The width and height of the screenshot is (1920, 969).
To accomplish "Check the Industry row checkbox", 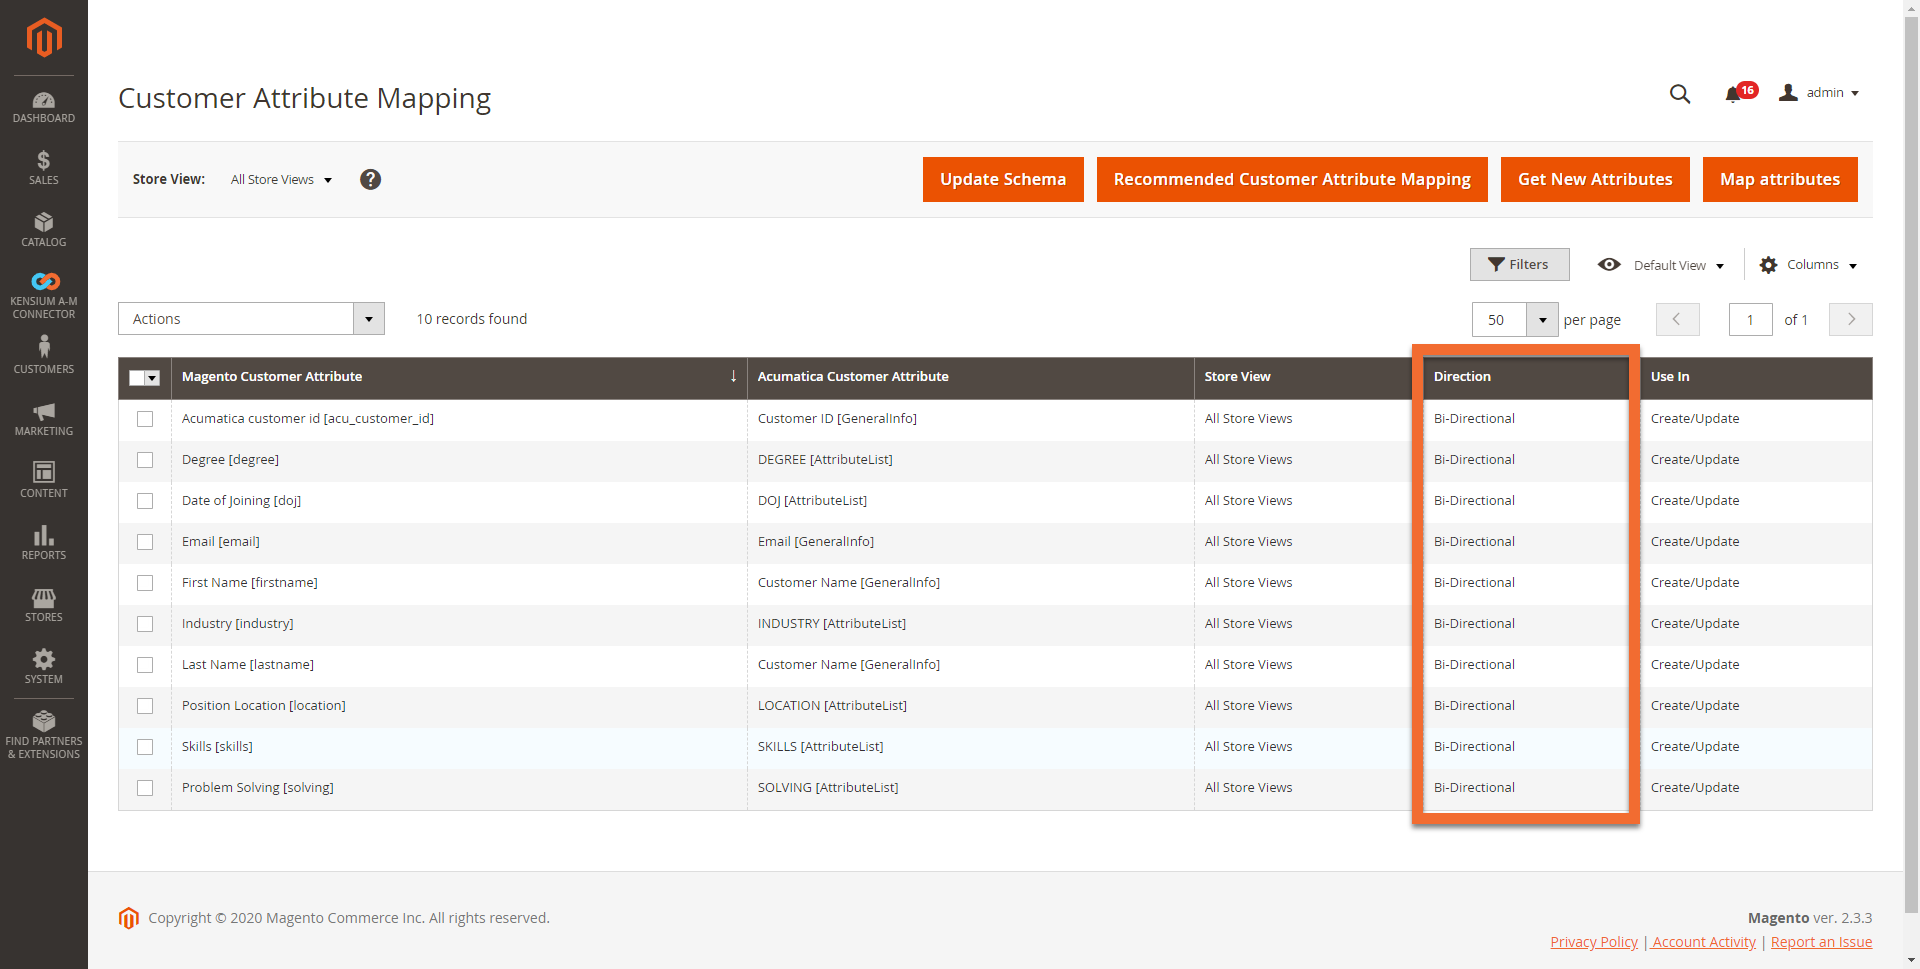I will [x=145, y=624].
